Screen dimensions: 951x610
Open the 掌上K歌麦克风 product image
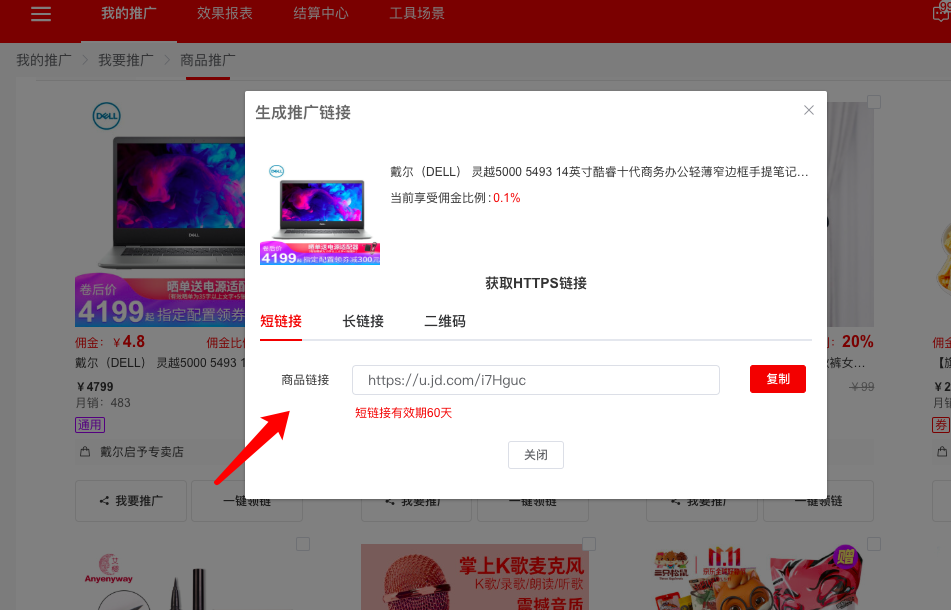pyautogui.click(x=474, y=577)
